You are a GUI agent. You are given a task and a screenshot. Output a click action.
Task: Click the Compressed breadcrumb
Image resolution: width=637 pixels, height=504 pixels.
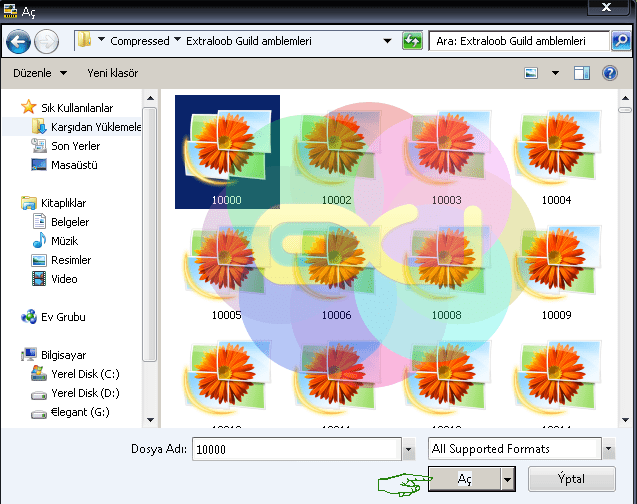click(x=140, y=41)
